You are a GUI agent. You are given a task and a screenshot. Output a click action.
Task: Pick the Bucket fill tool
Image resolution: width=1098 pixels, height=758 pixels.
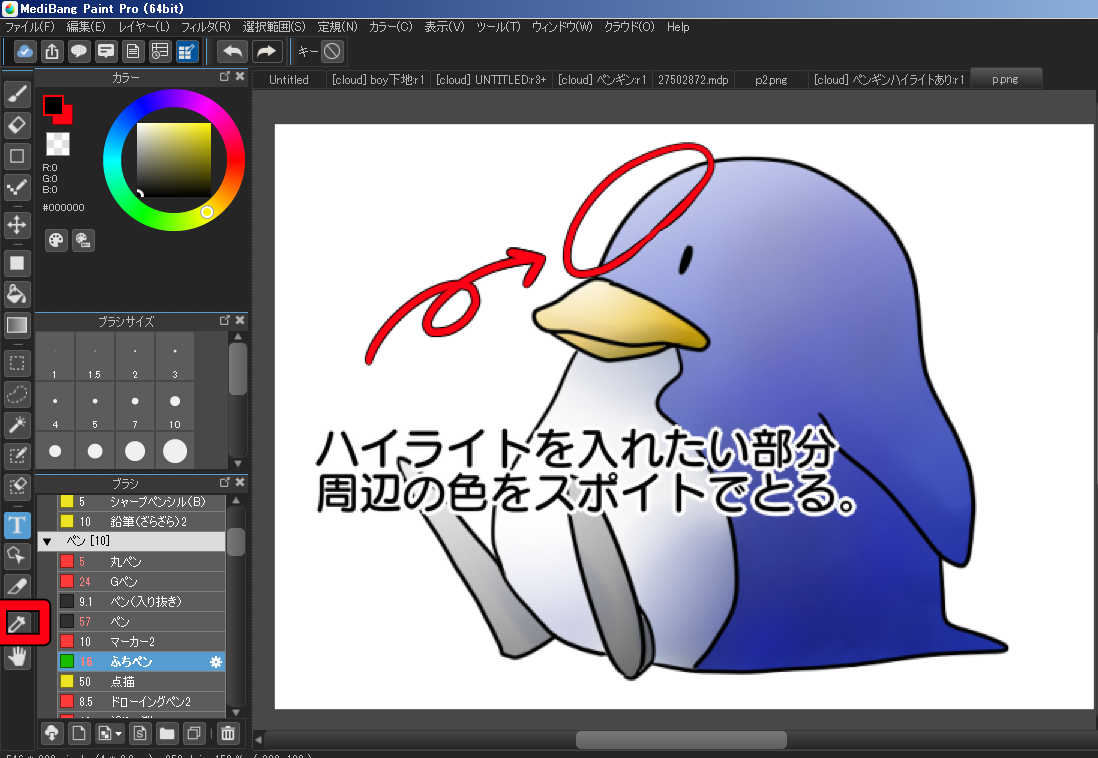point(17,294)
